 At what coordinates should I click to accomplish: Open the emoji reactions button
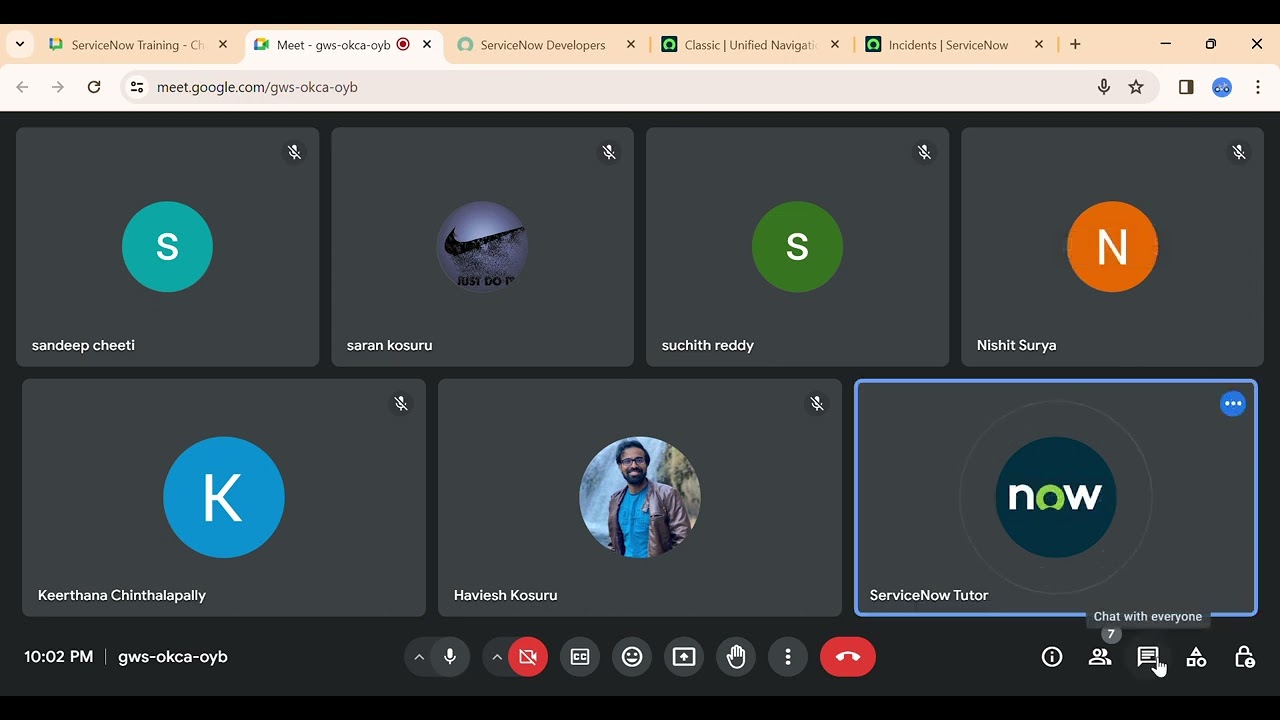pos(632,657)
